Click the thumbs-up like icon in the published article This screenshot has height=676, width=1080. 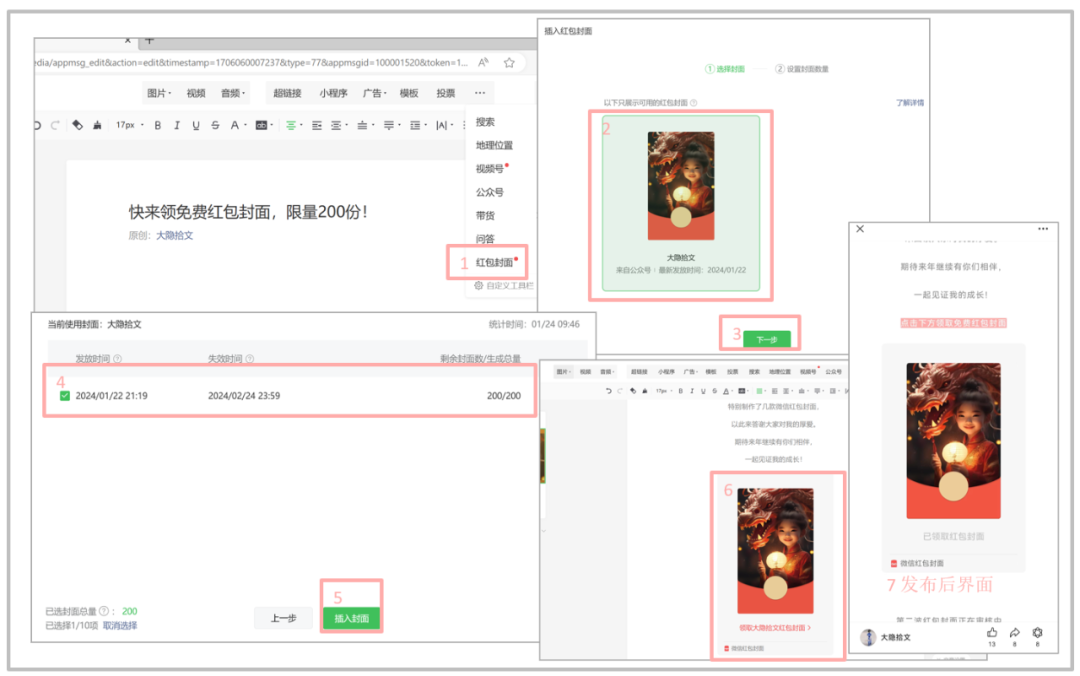(992, 633)
